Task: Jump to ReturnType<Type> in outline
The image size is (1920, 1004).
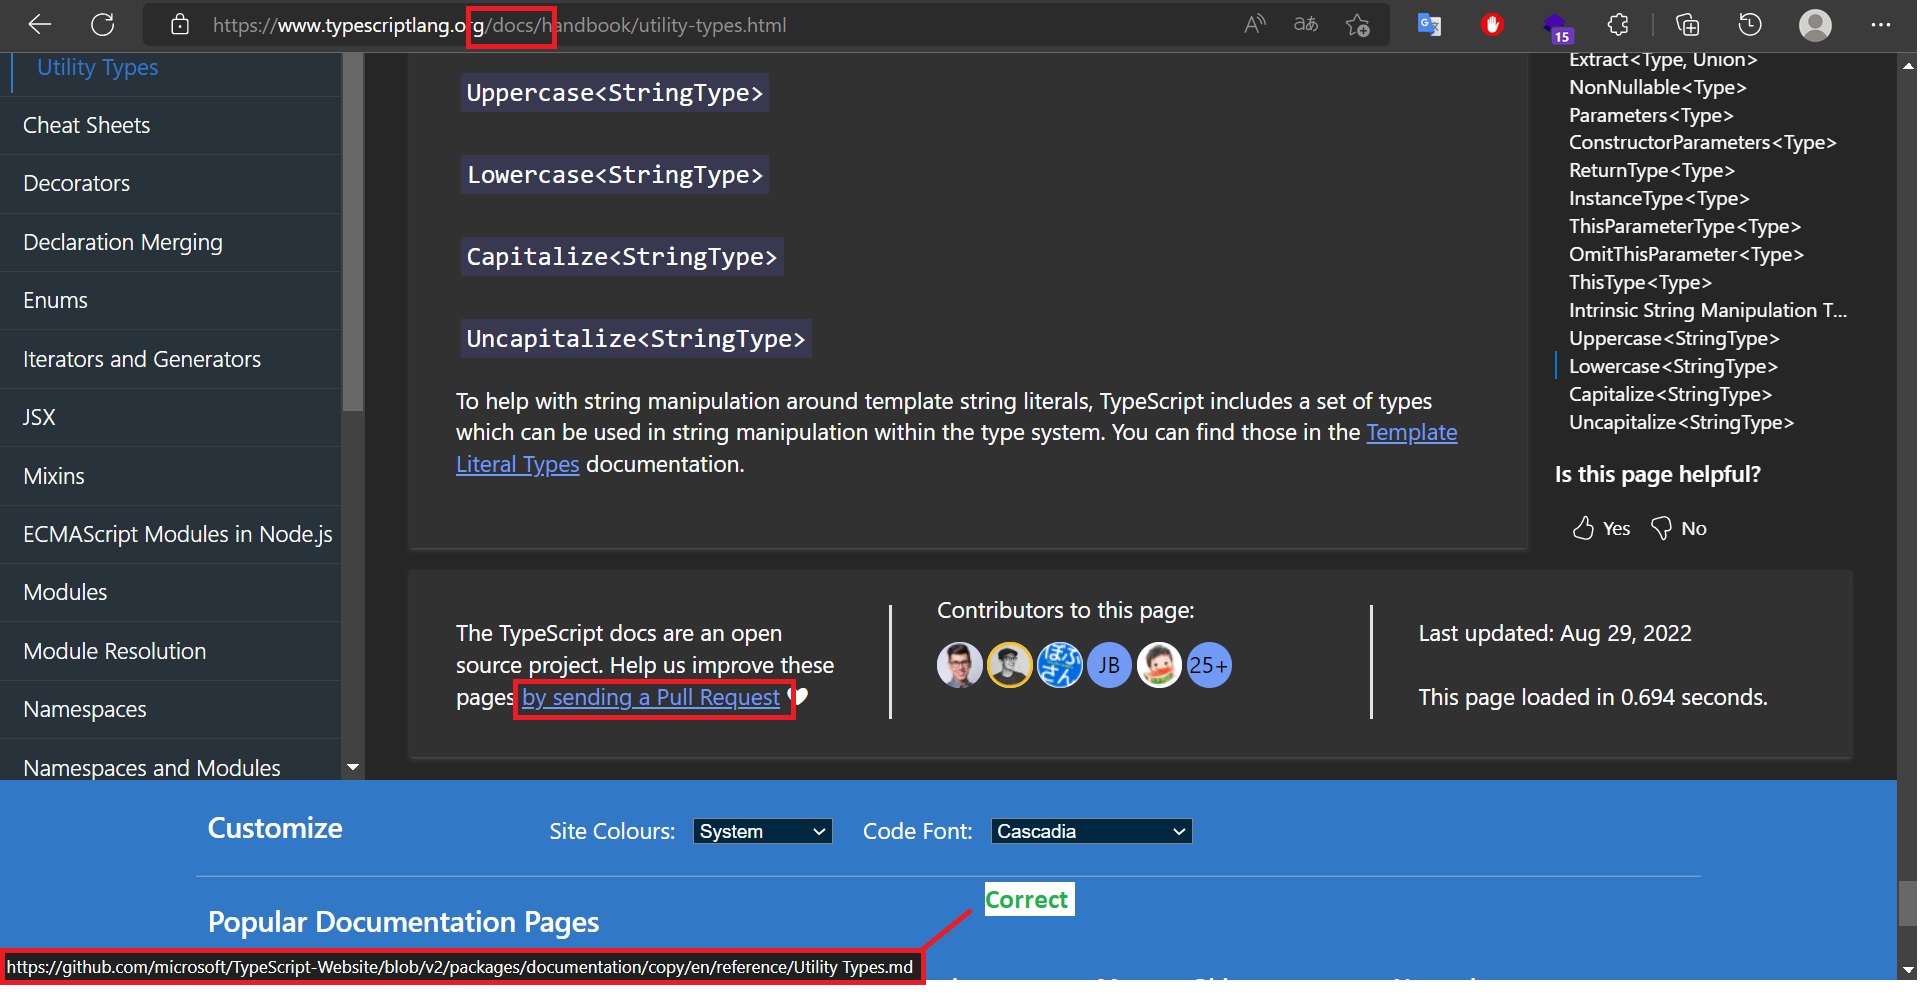Action: tap(1651, 170)
